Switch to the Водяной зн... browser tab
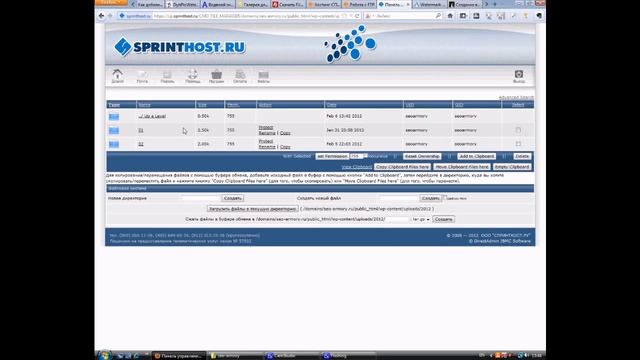640x360 pixels. coord(218,4)
